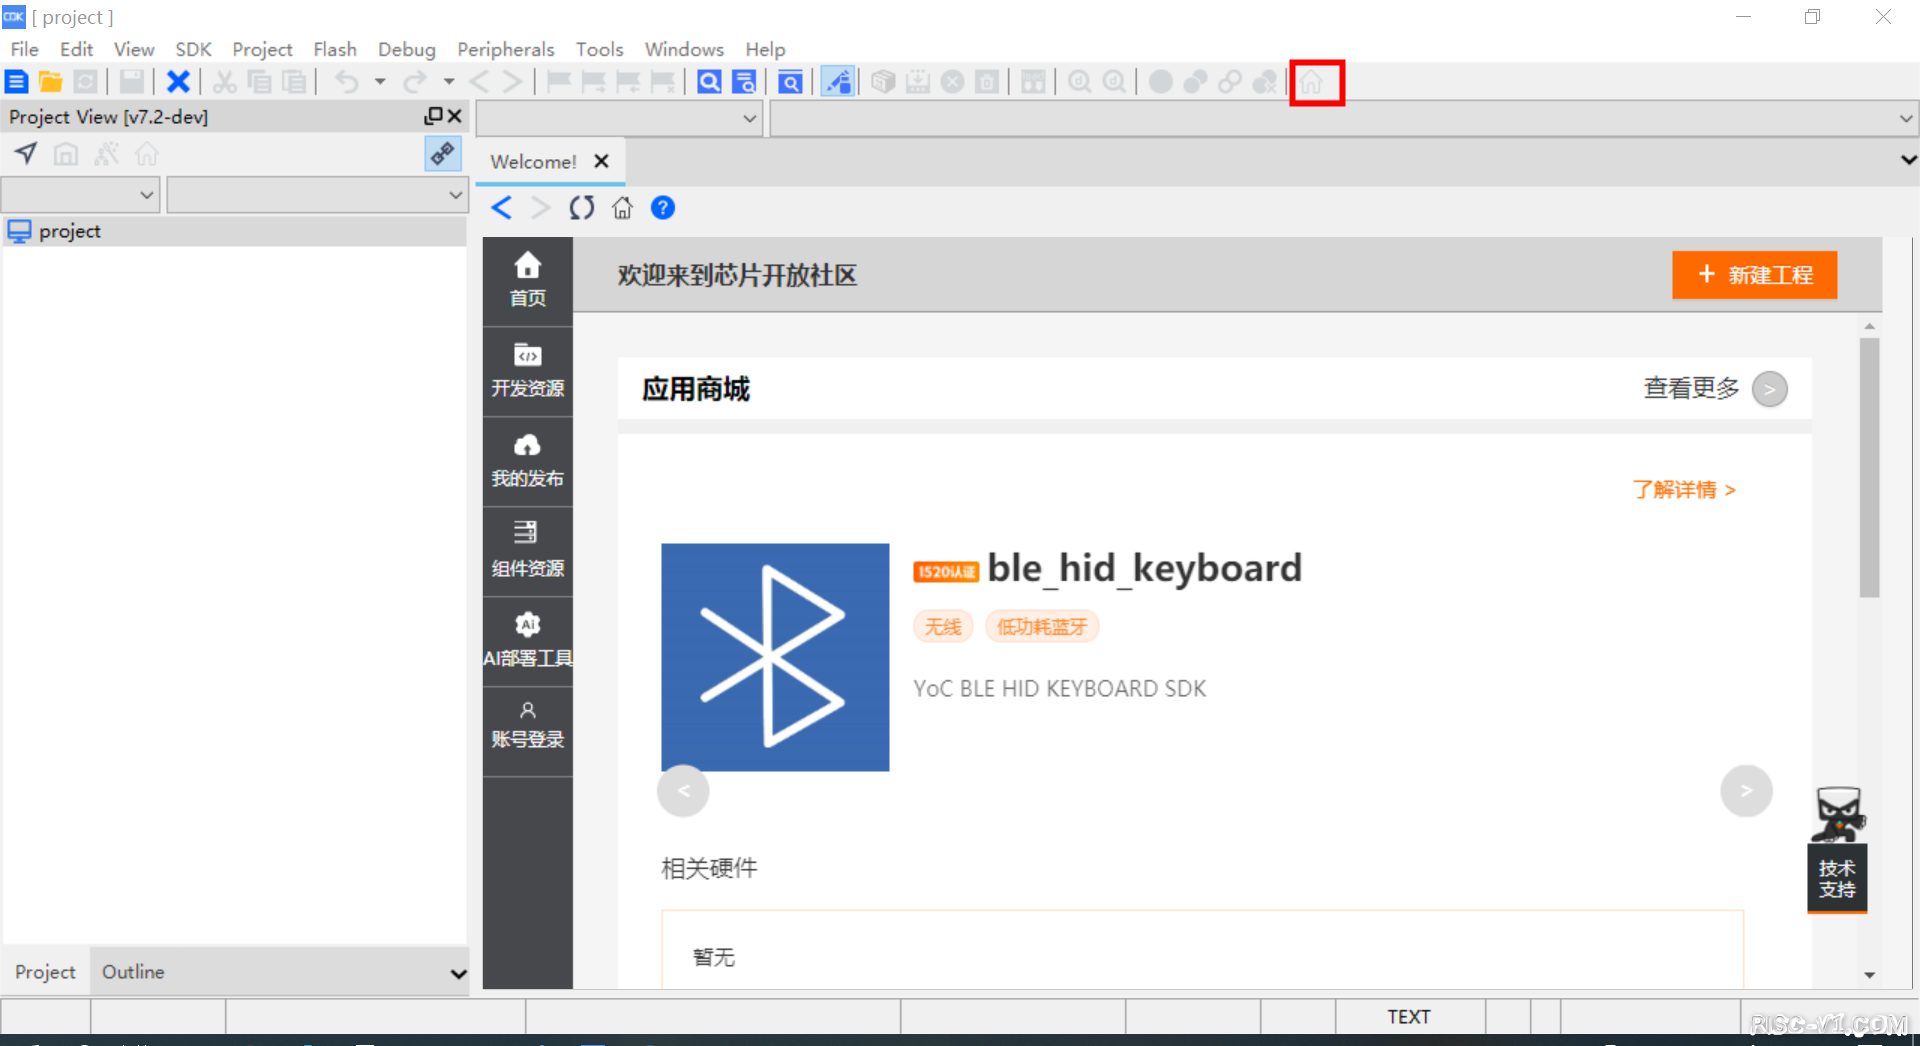Screen dimensions: 1920x1046
Task: Click the open folder toolbar icon
Action: [x=50, y=82]
